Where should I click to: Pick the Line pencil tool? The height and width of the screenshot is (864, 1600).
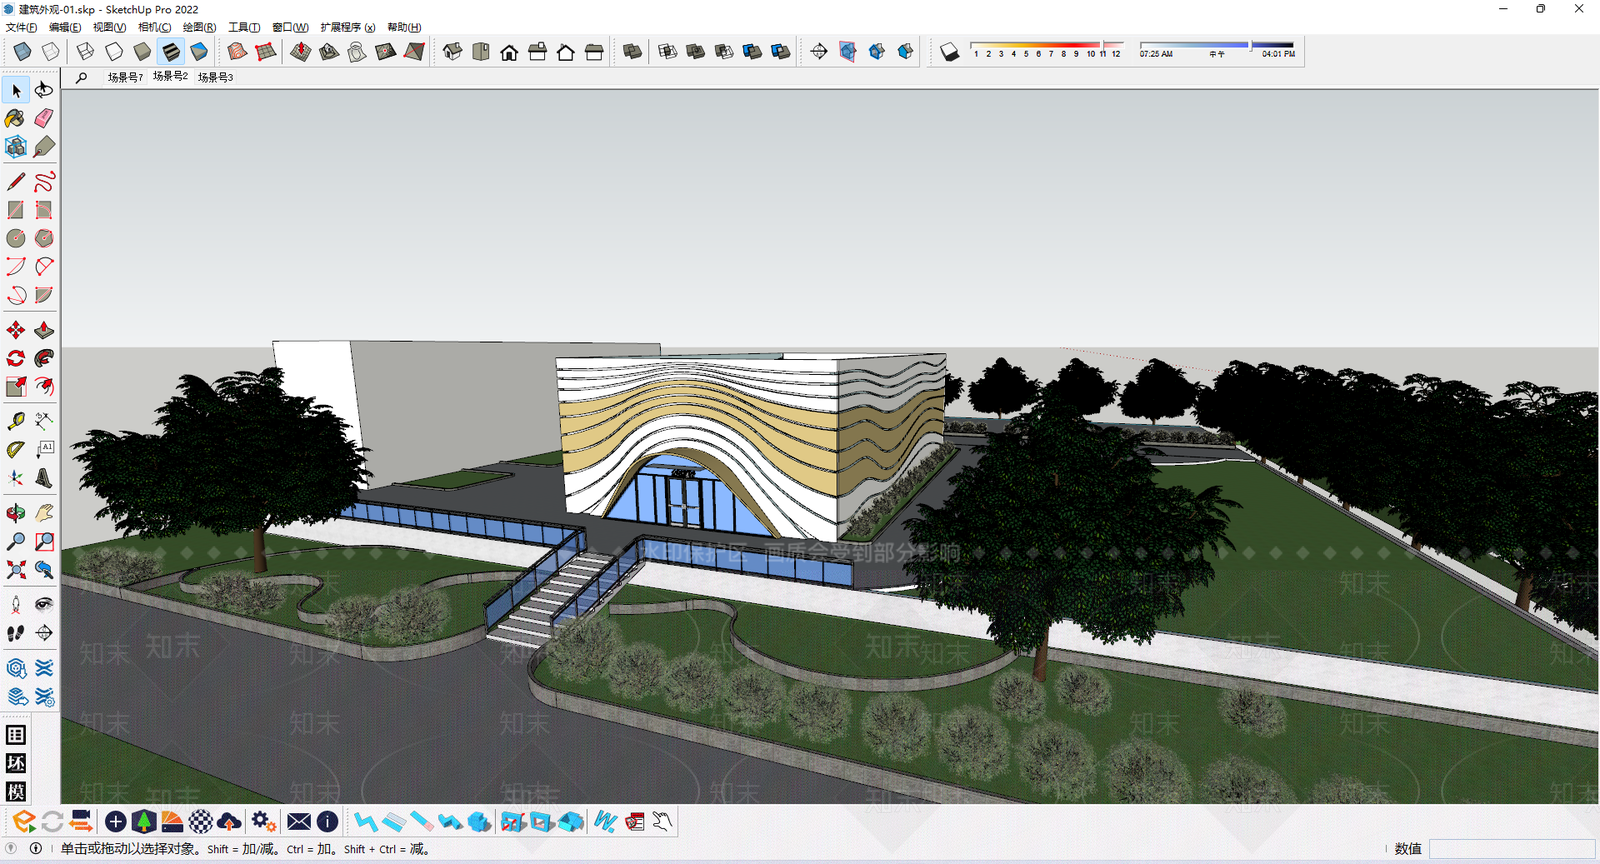point(15,182)
